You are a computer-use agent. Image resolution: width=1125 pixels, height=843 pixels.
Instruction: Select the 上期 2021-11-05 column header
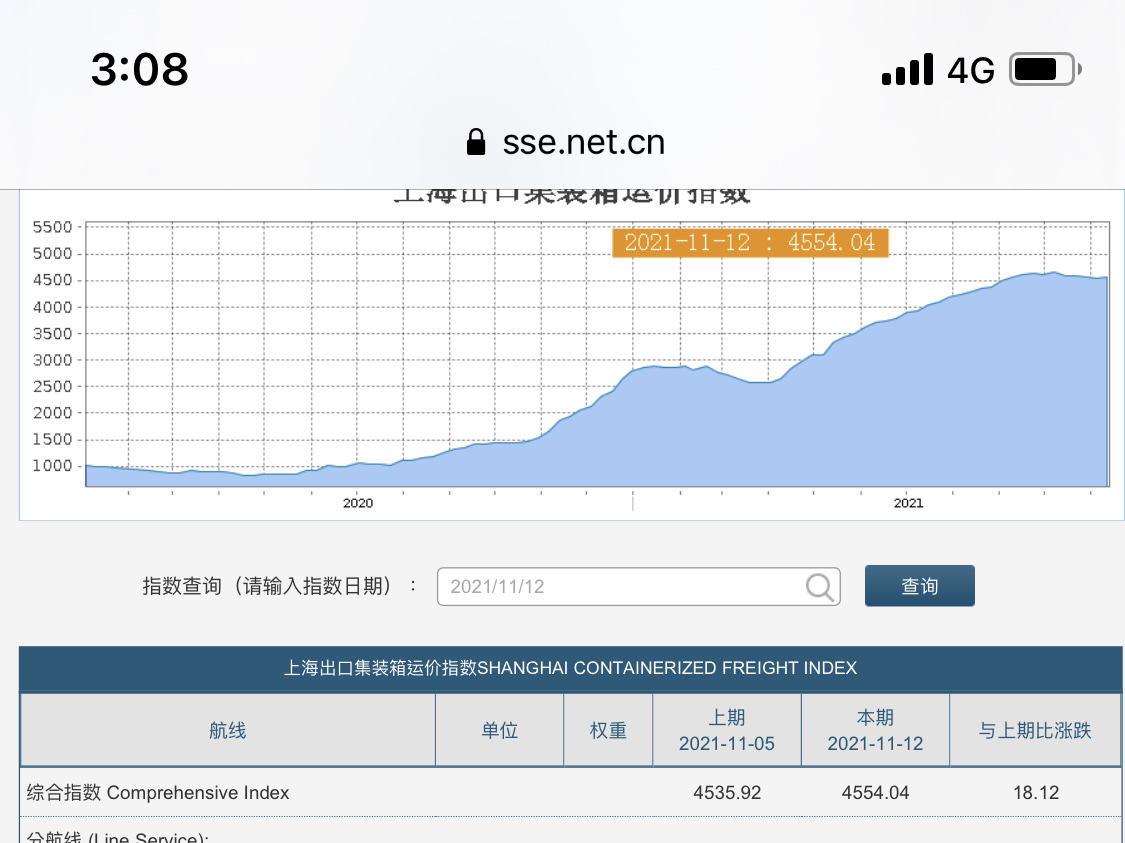tap(727, 731)
